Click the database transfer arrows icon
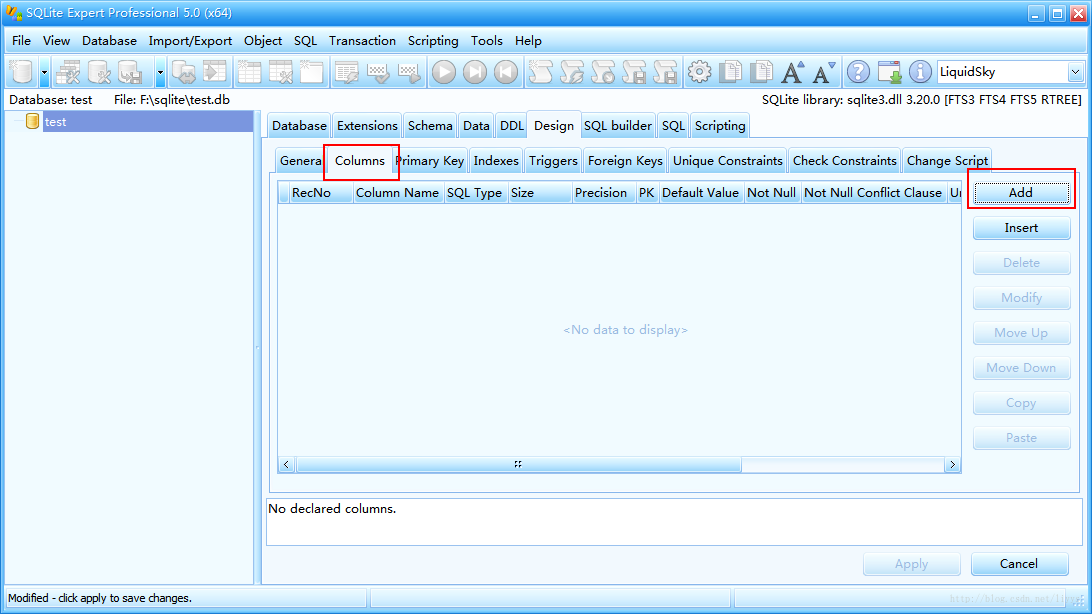The height and width of the screenshot is (614, 1092). pyautogui.click(x=184, y=72)
